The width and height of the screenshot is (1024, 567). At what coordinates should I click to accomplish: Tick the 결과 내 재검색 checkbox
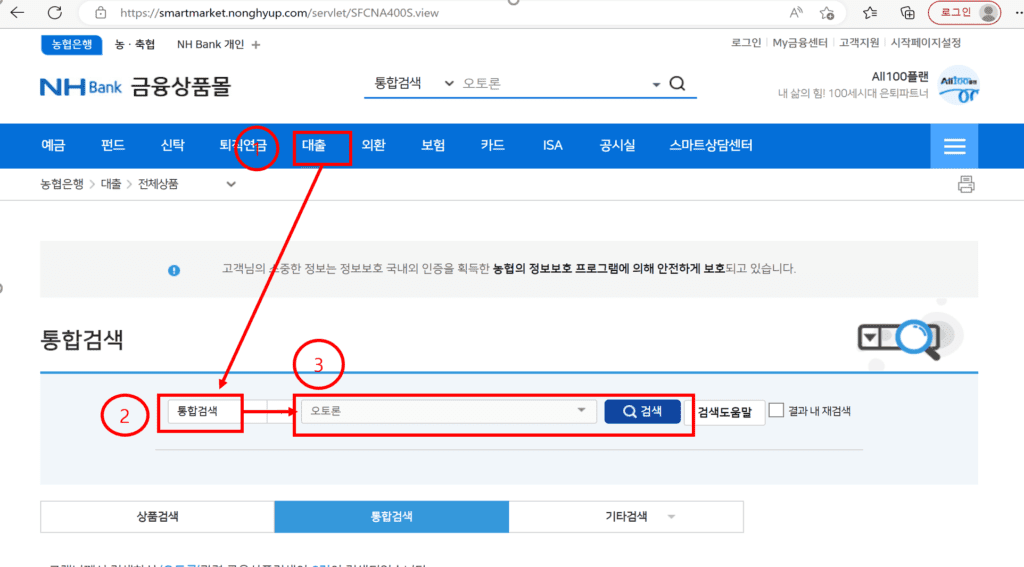[776, 410]
